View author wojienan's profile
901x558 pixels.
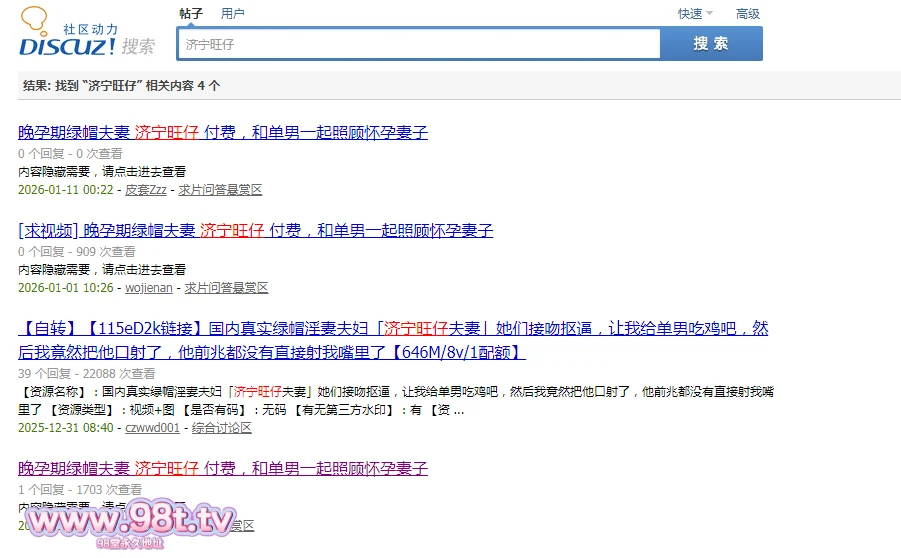(x=148, y=288)
